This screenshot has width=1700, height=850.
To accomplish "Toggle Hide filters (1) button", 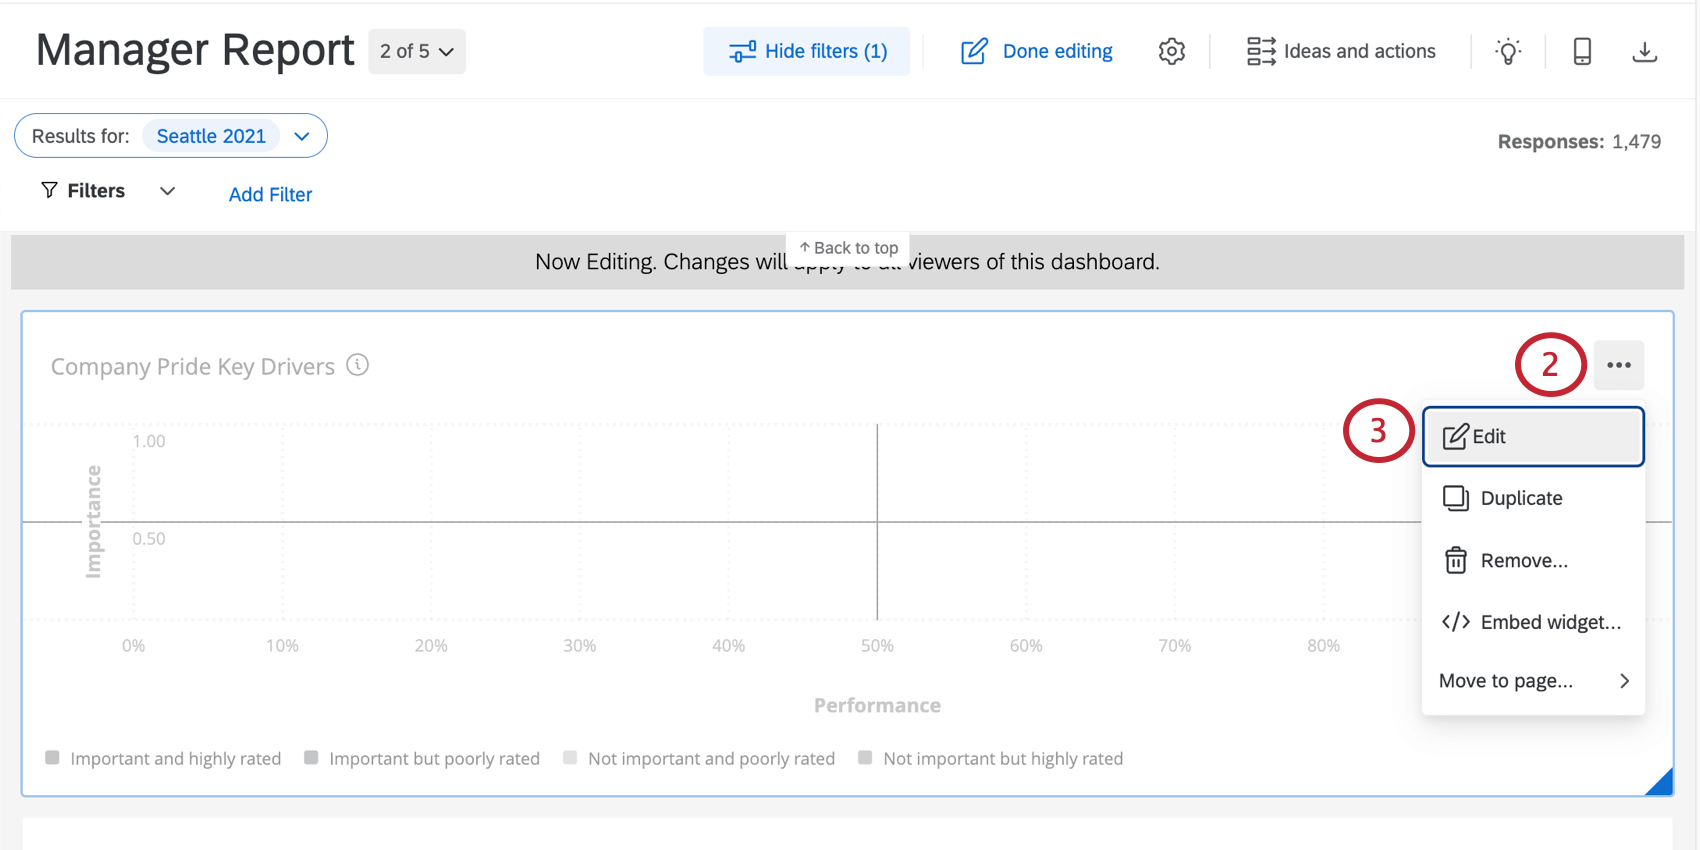I will [807, 51].
